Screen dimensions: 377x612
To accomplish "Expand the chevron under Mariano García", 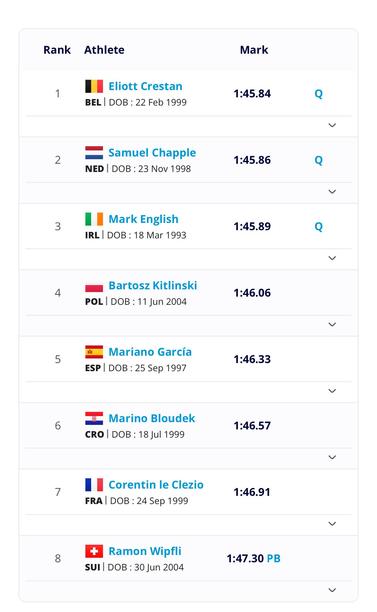I will tap(332, 391).
